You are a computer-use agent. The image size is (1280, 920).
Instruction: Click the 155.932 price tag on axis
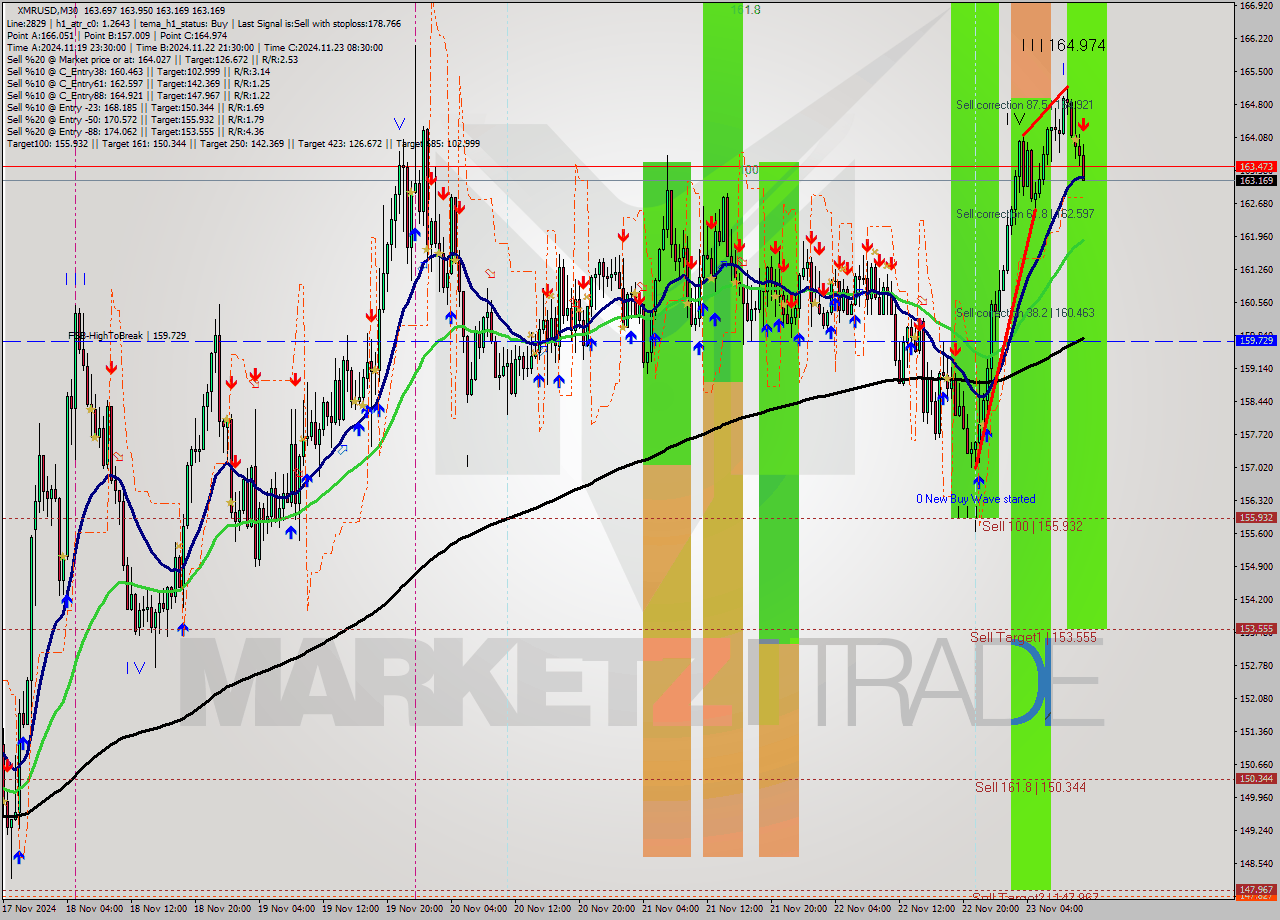[1256, 518]
